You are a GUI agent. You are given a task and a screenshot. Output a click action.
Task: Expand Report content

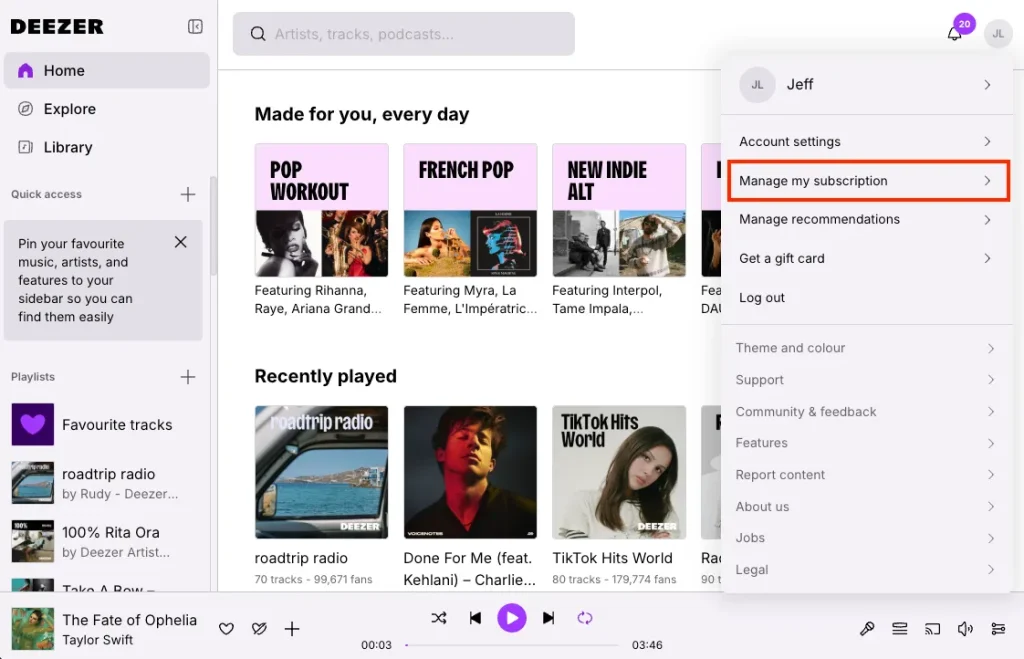click(x=867, y=475)
